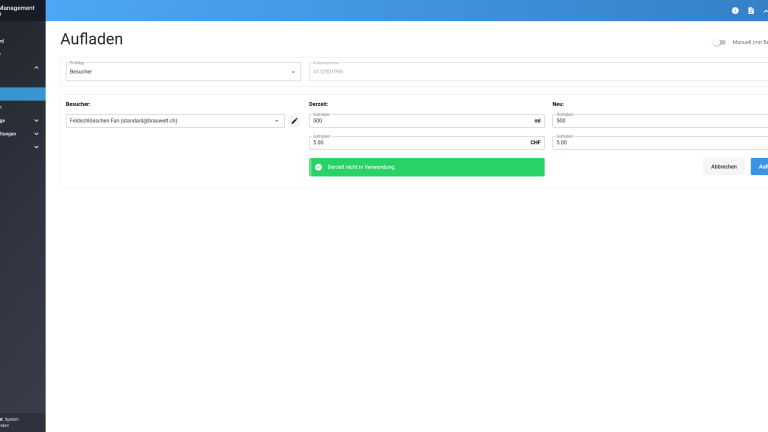Open the Feldschlösschen Fan visitor dropdown
The width and height of the screenshot is (768, 432).
point(174,121)
